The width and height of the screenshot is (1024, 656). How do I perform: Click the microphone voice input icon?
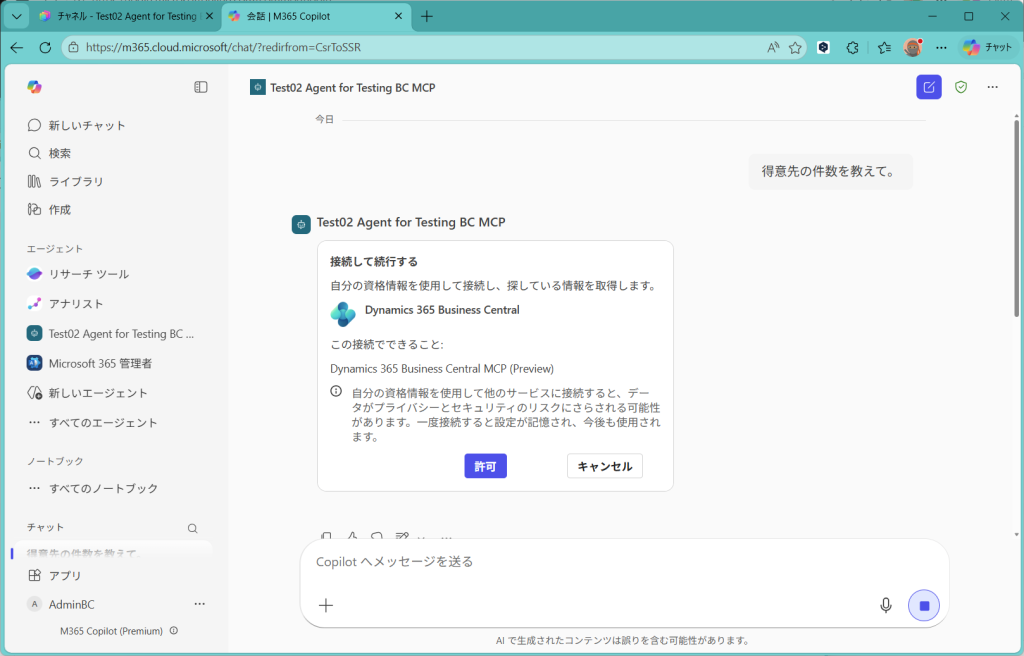tap(885, 605)
